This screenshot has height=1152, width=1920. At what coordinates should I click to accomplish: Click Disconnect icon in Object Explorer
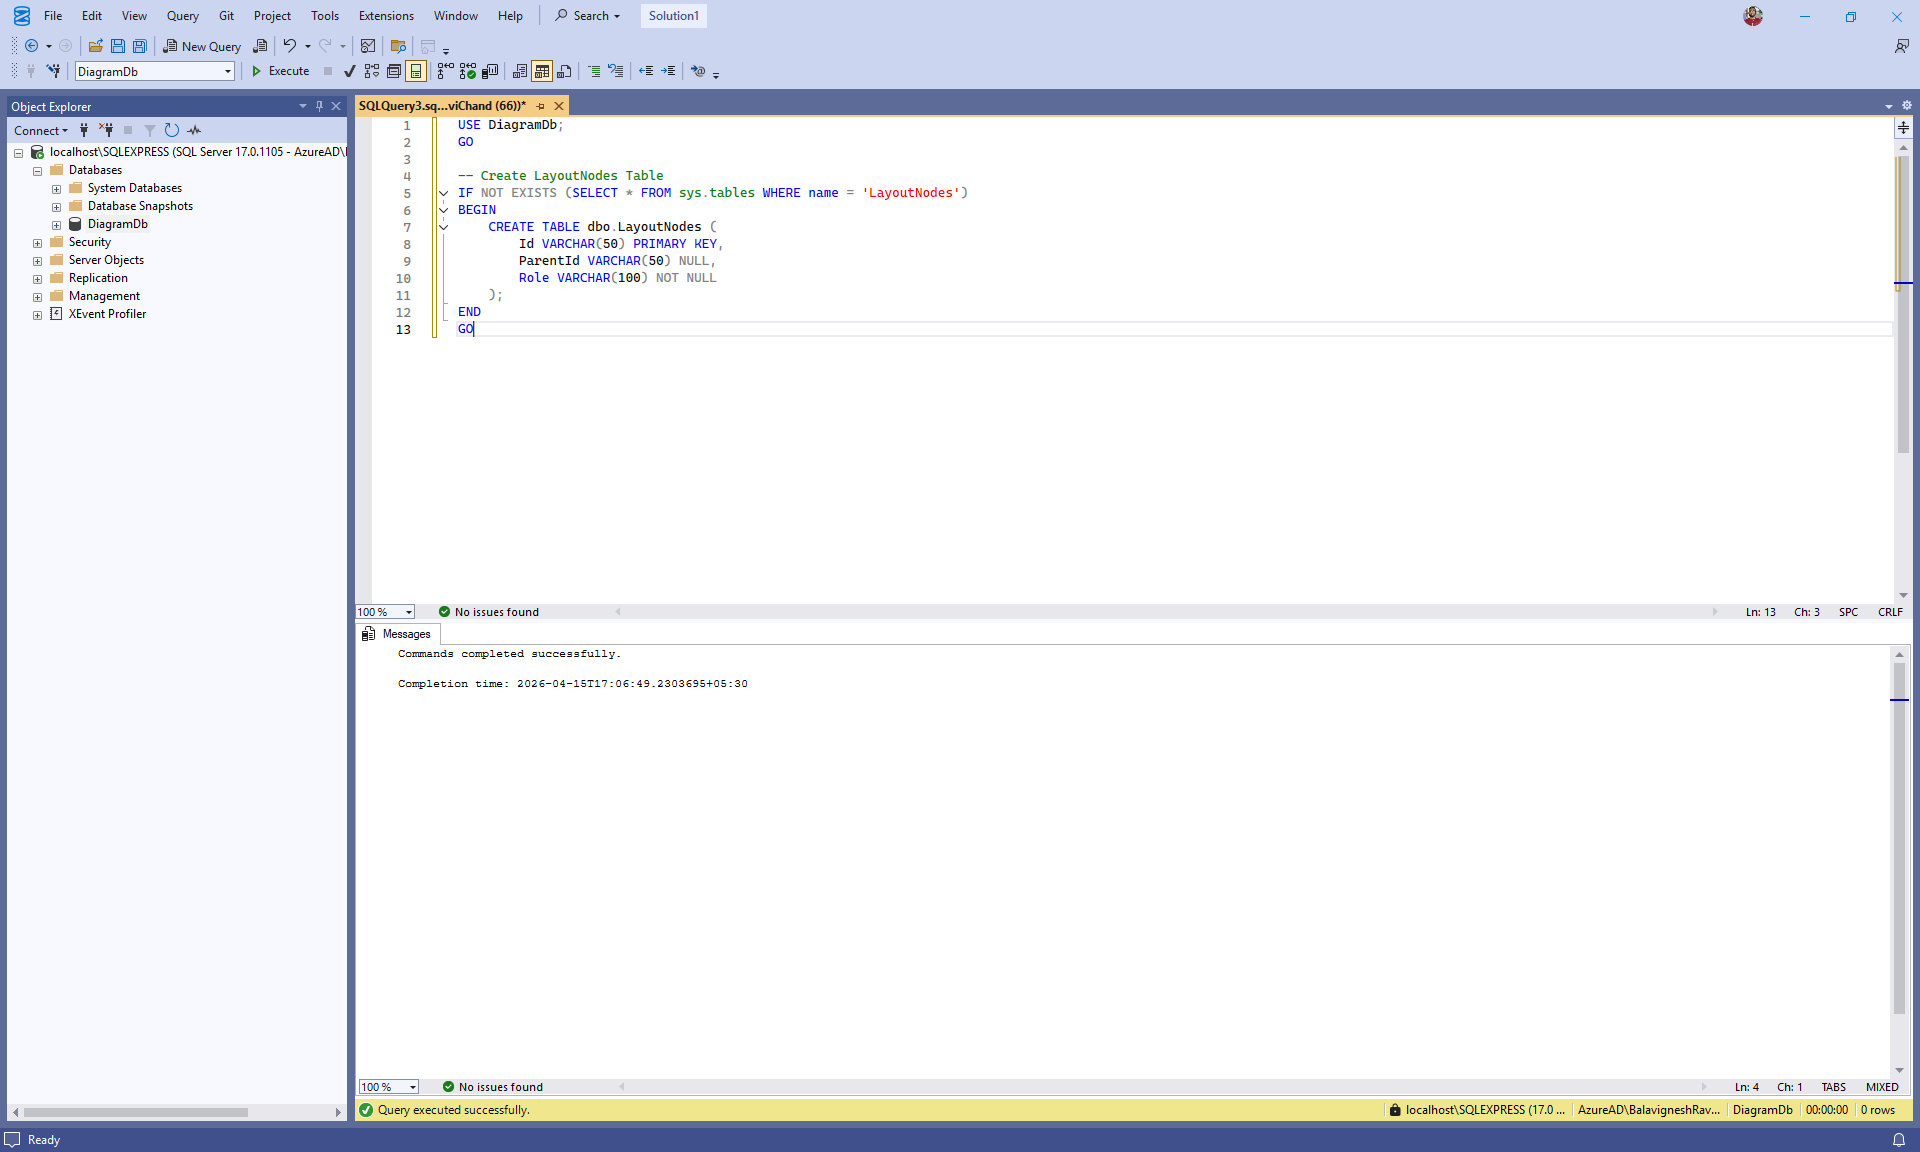[106, 130]
